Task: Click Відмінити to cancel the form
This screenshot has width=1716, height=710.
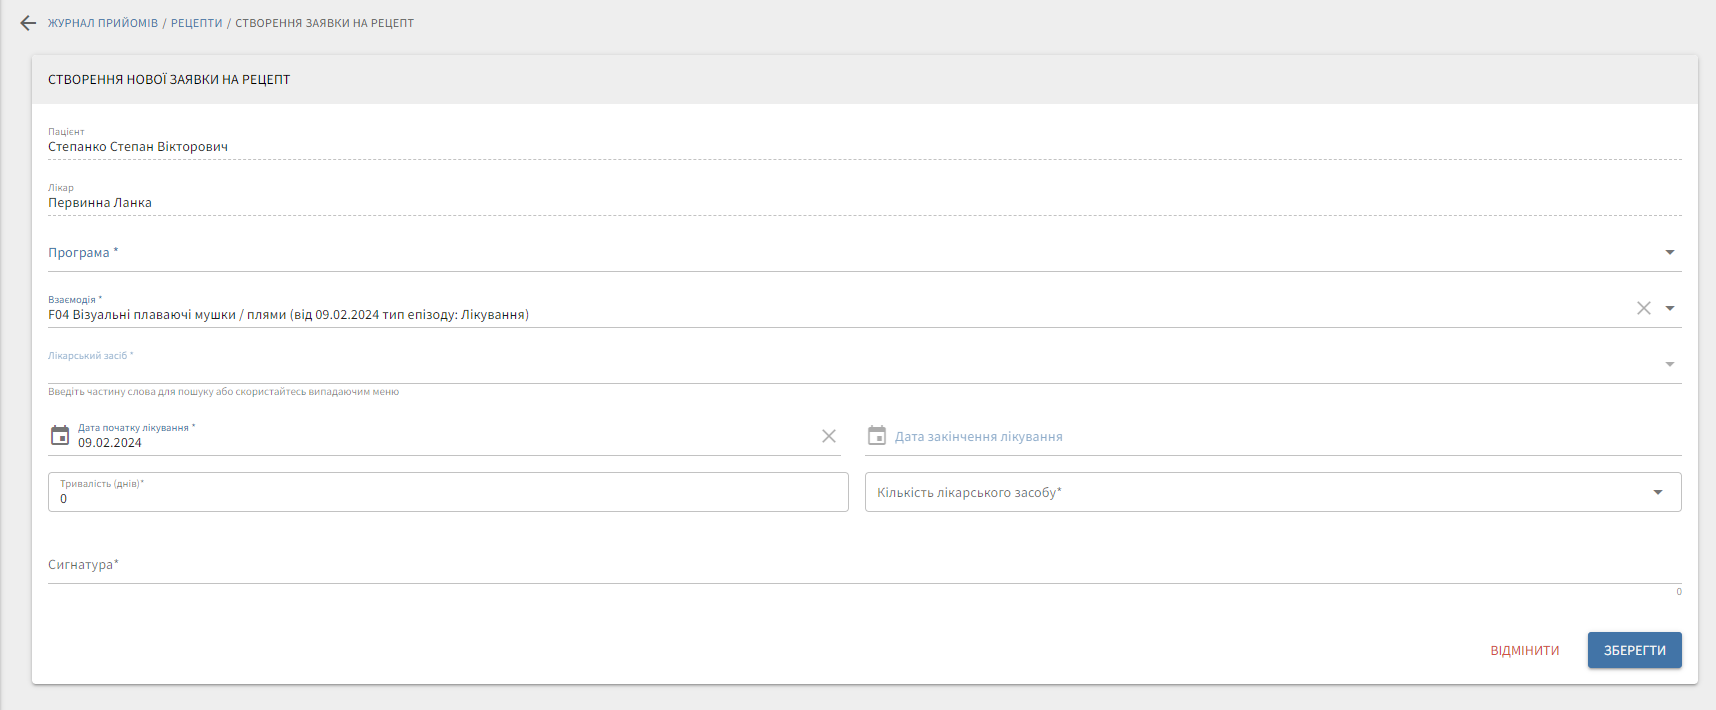Action: [1524, 650]
